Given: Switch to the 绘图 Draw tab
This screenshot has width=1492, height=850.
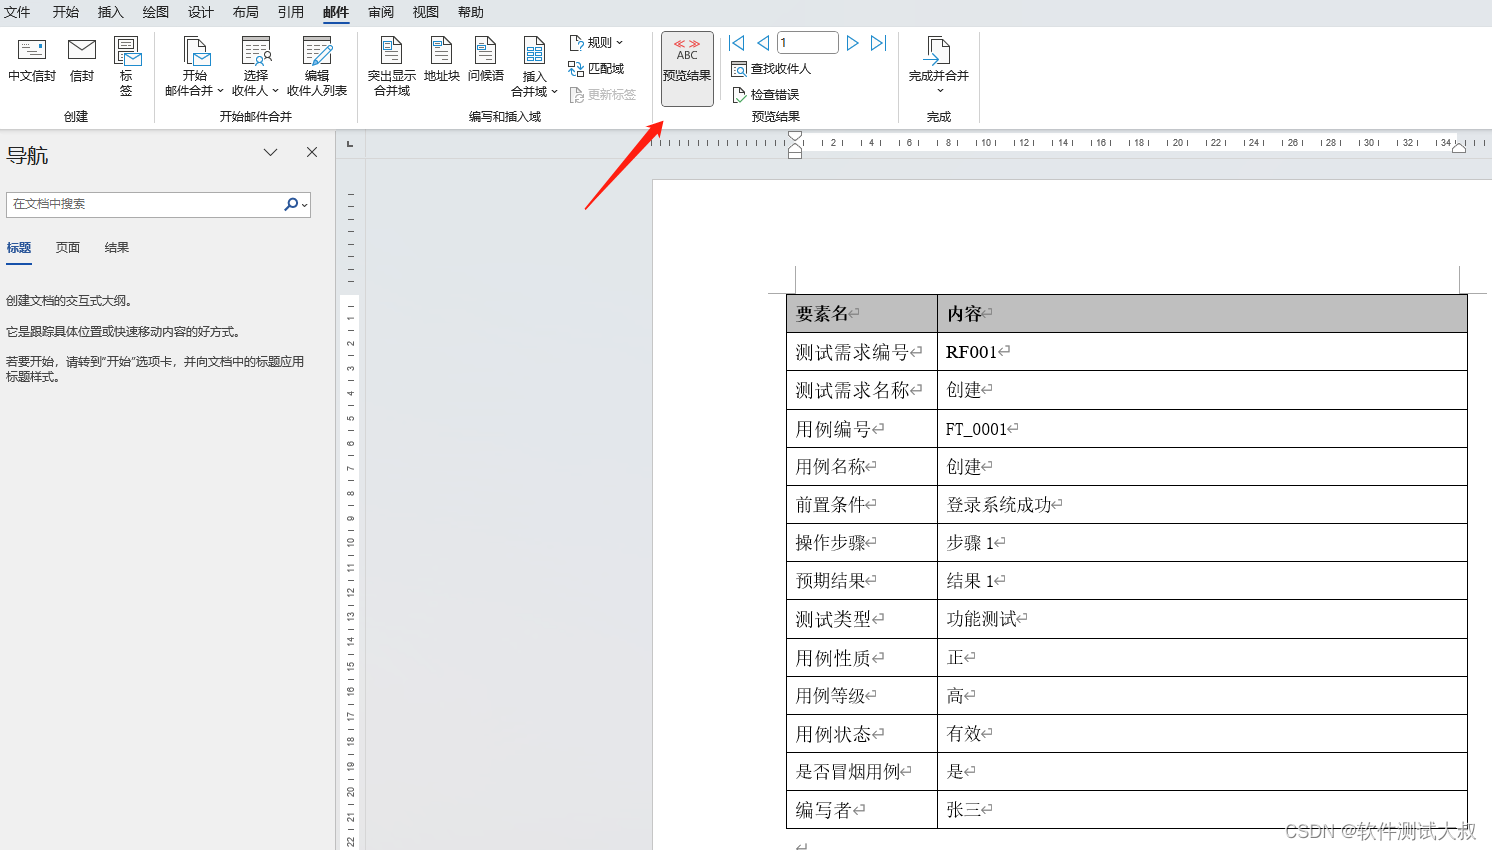Looking at the screenshot, I should tap(156, 12).
